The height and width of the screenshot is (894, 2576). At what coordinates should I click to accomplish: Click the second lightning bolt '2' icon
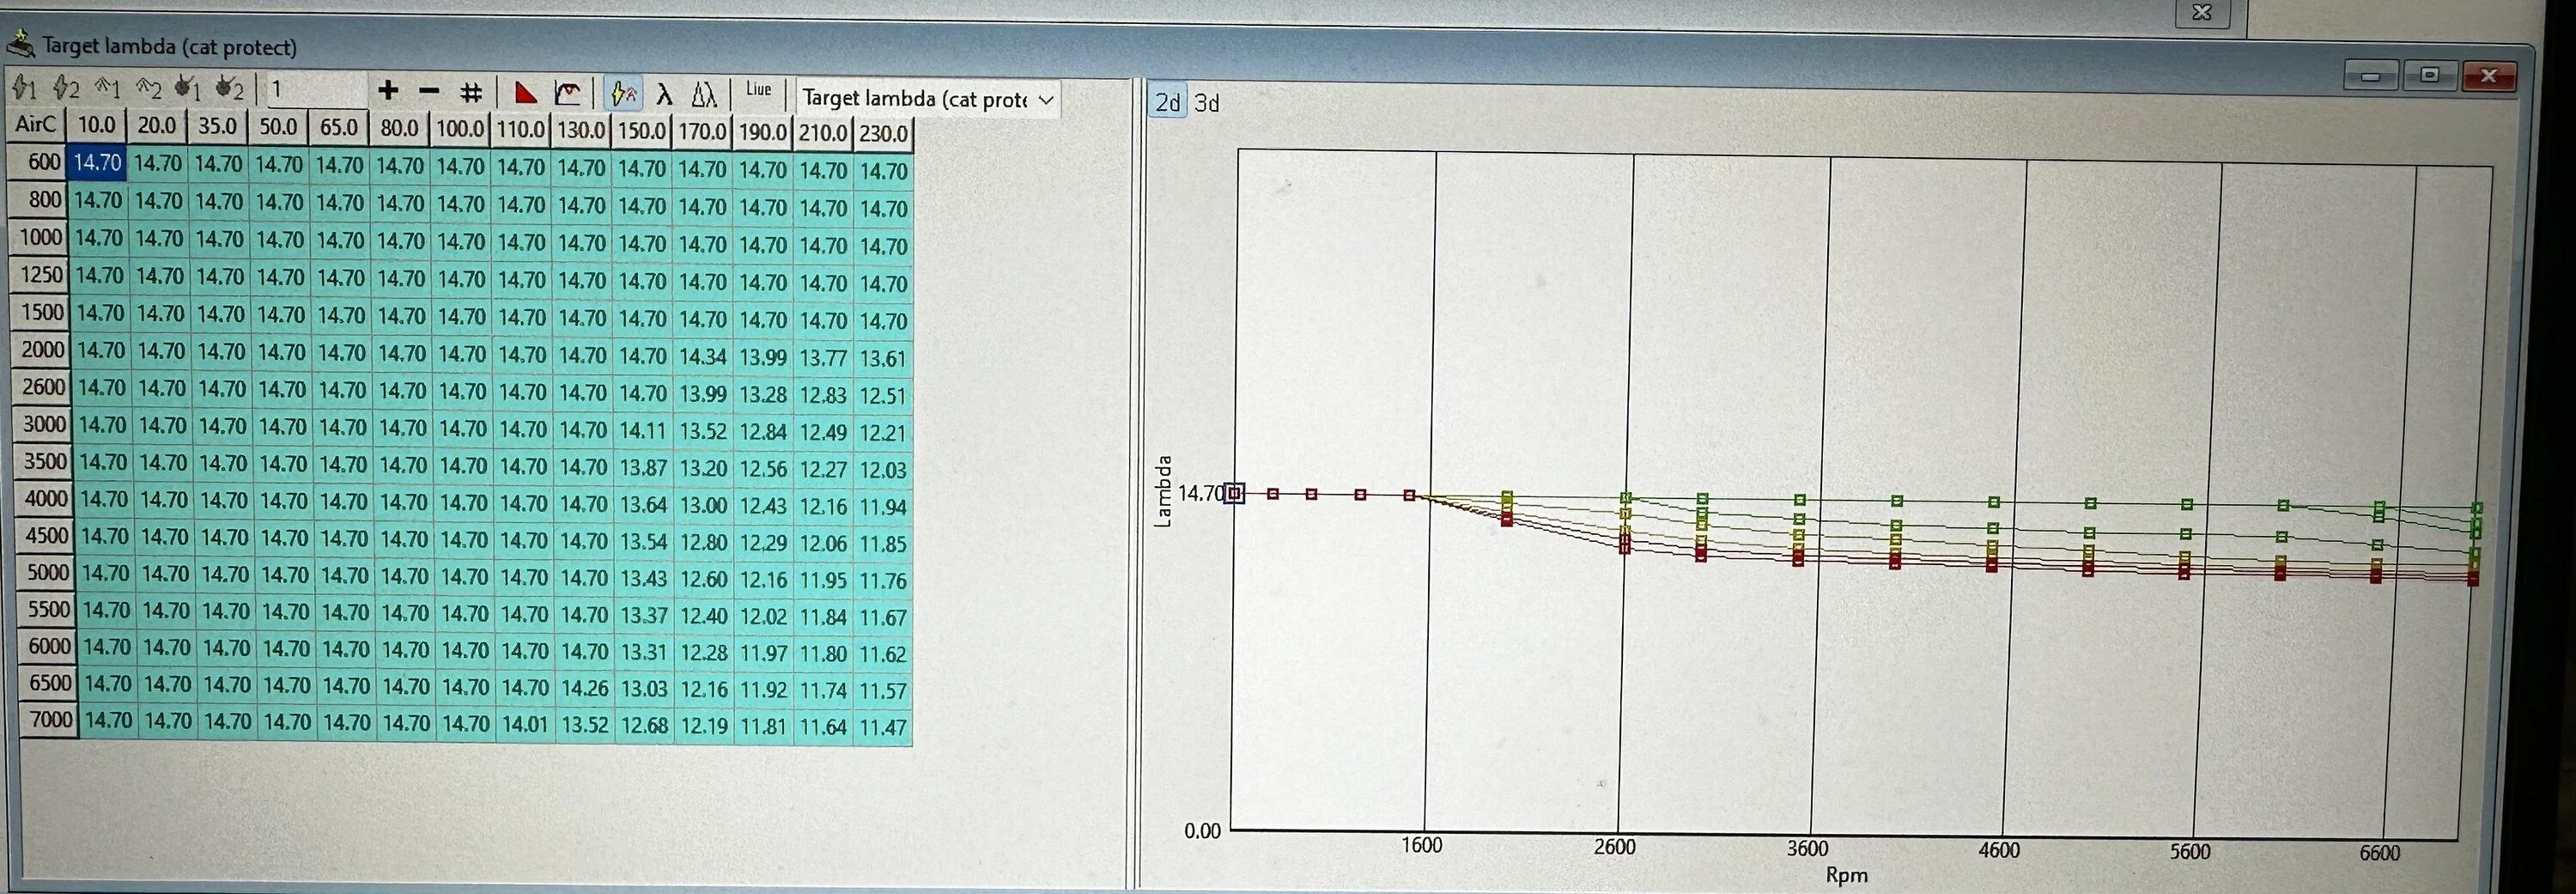point(66,88)
